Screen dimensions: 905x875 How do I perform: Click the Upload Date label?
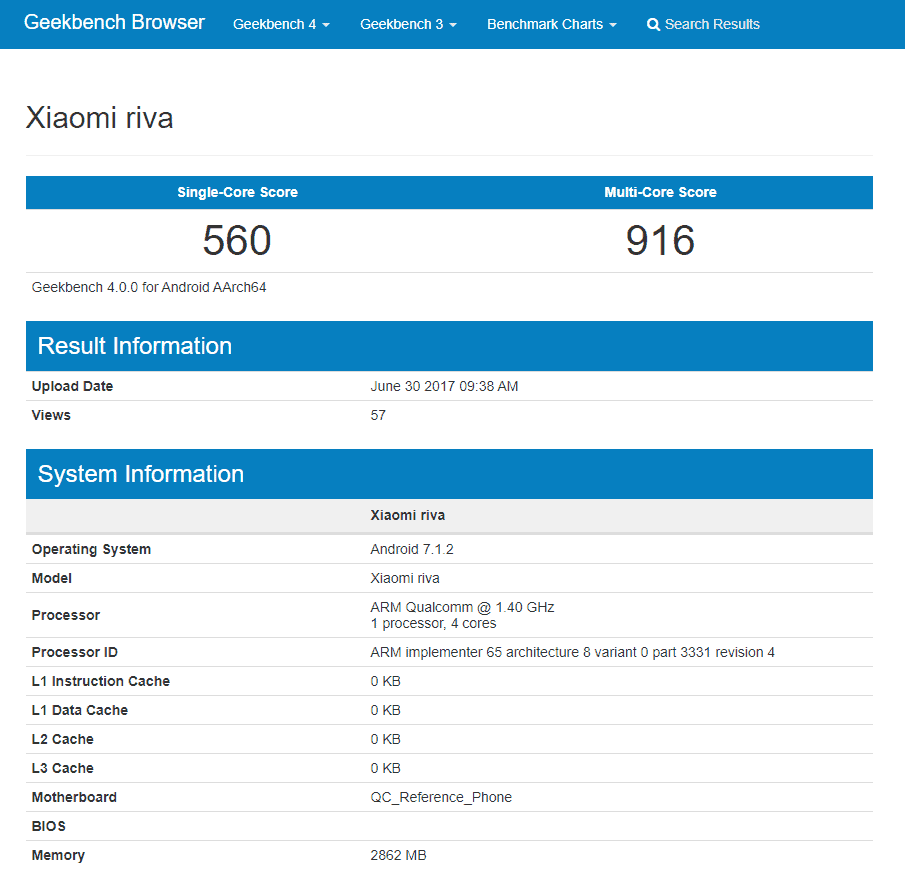point(72,386)
